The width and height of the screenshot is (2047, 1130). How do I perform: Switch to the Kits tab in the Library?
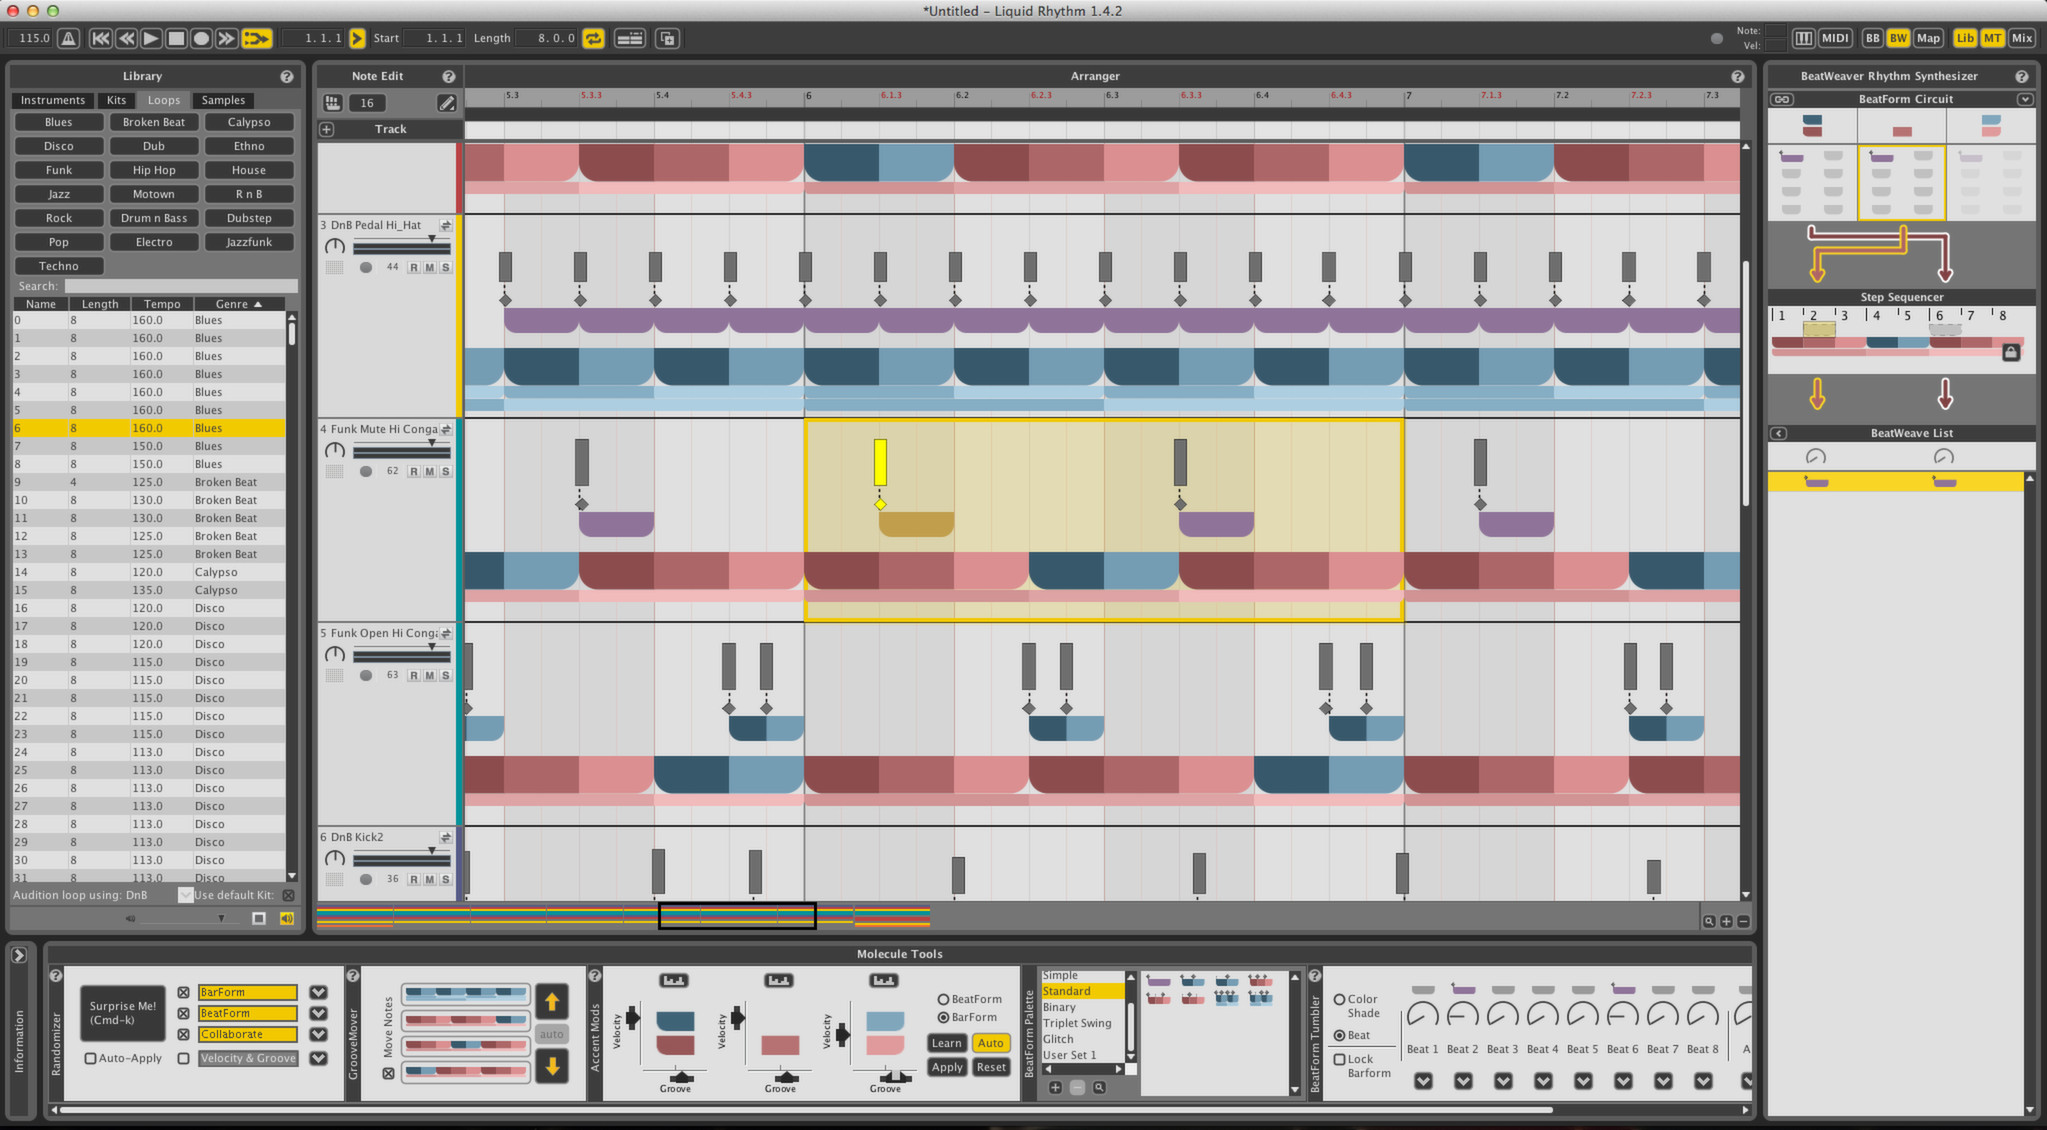click(116, 100)
